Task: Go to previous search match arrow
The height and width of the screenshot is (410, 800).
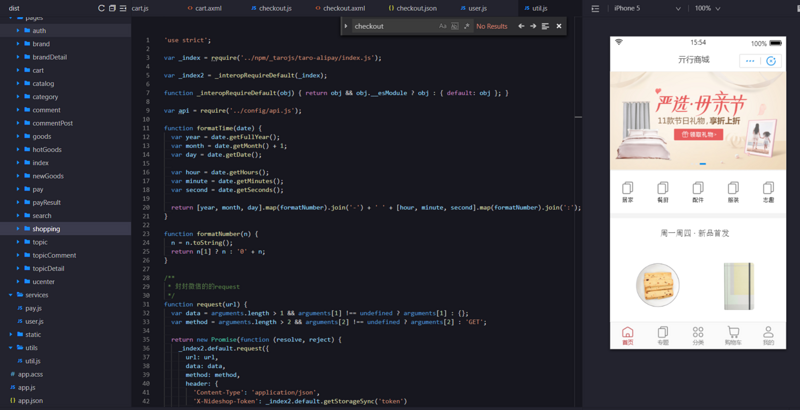Action: click(x=521, y=26)
